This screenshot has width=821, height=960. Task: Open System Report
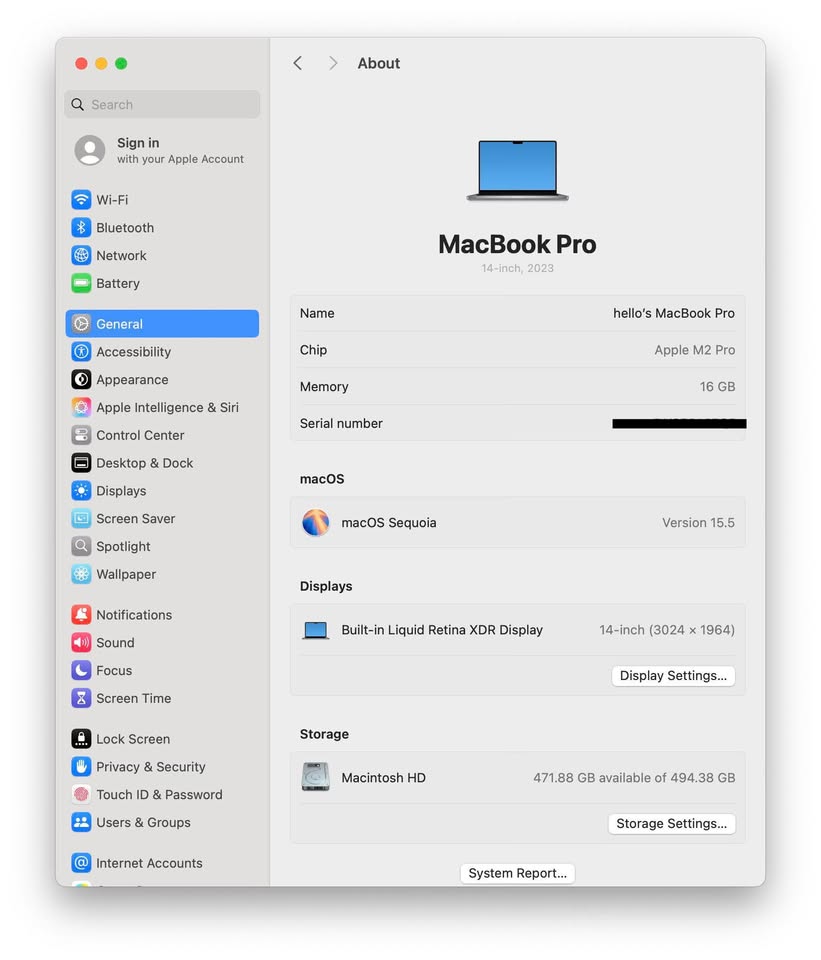pos(517,873)
